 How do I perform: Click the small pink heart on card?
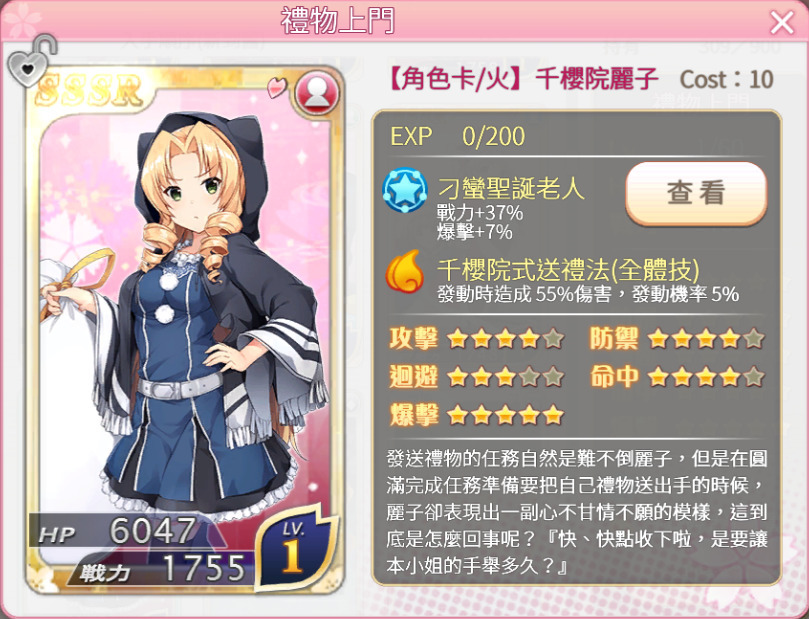point(278,87)
